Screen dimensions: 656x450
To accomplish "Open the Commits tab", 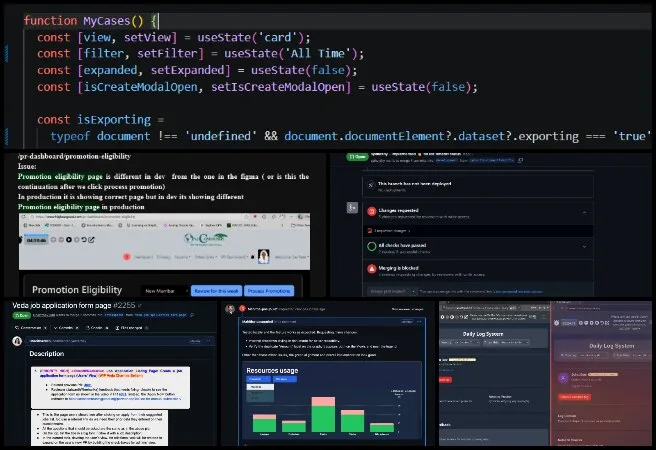I will pyautogui.click(x=66, y=327).
